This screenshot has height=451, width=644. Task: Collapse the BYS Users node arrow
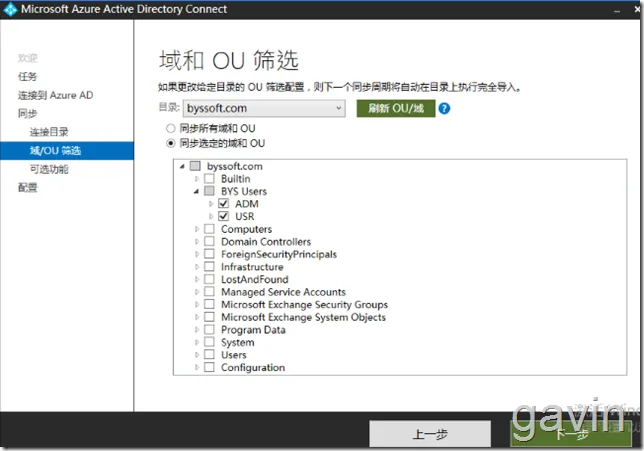[197, 191]
